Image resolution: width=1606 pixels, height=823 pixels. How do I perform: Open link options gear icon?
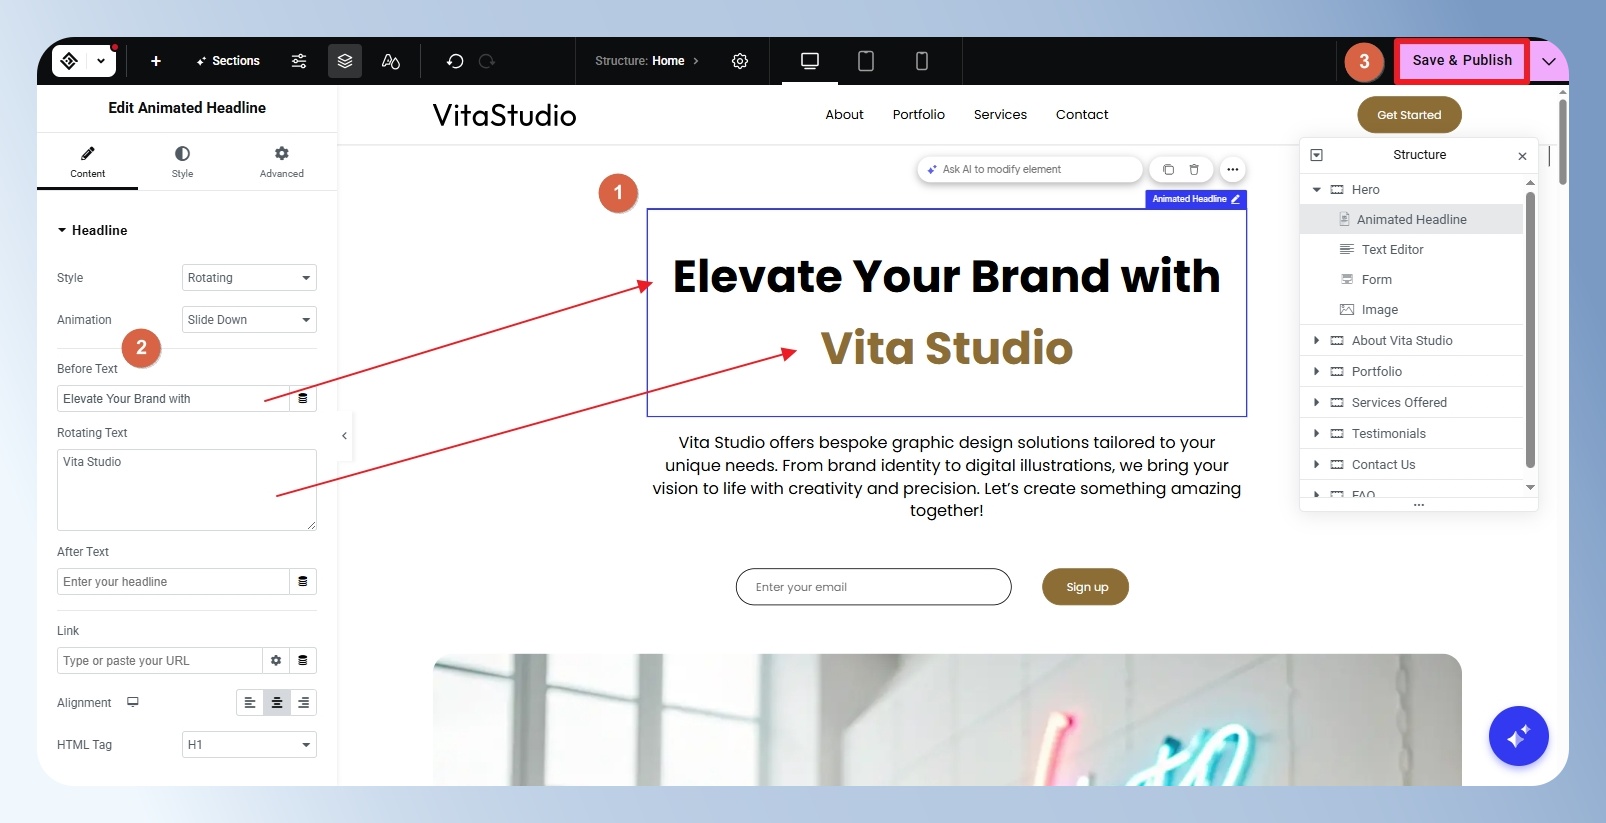pos(276,660)
